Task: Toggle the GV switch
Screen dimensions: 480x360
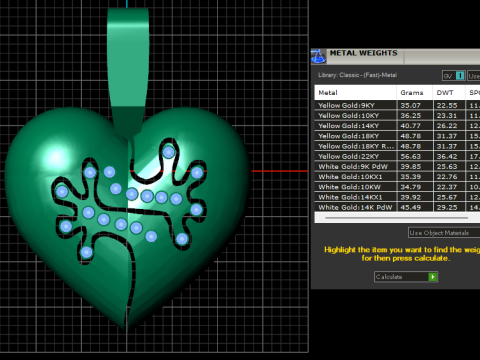Action: point(454,76)
